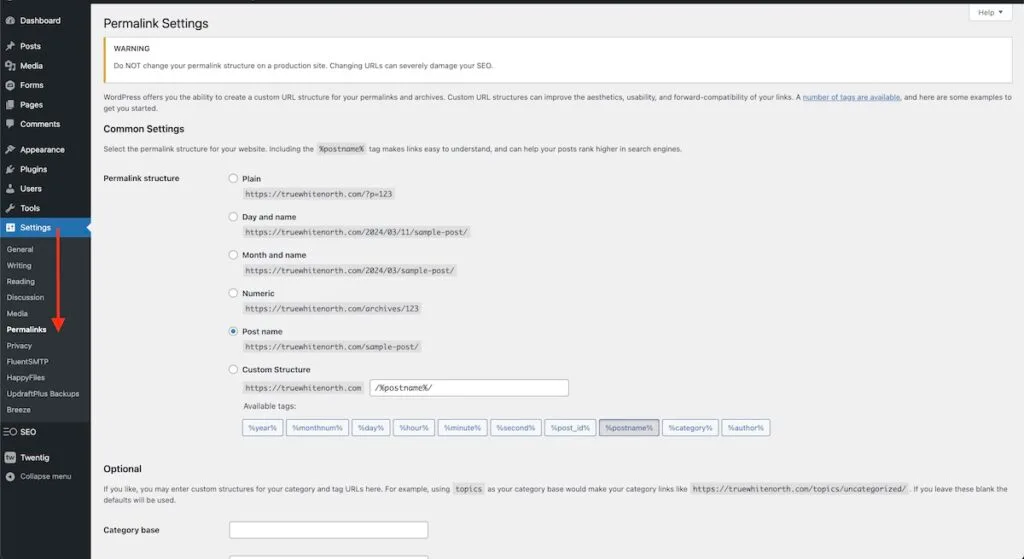Click the Dashboard icon in sidebar
Screen dimensions: 1024x559
[10, 20]
